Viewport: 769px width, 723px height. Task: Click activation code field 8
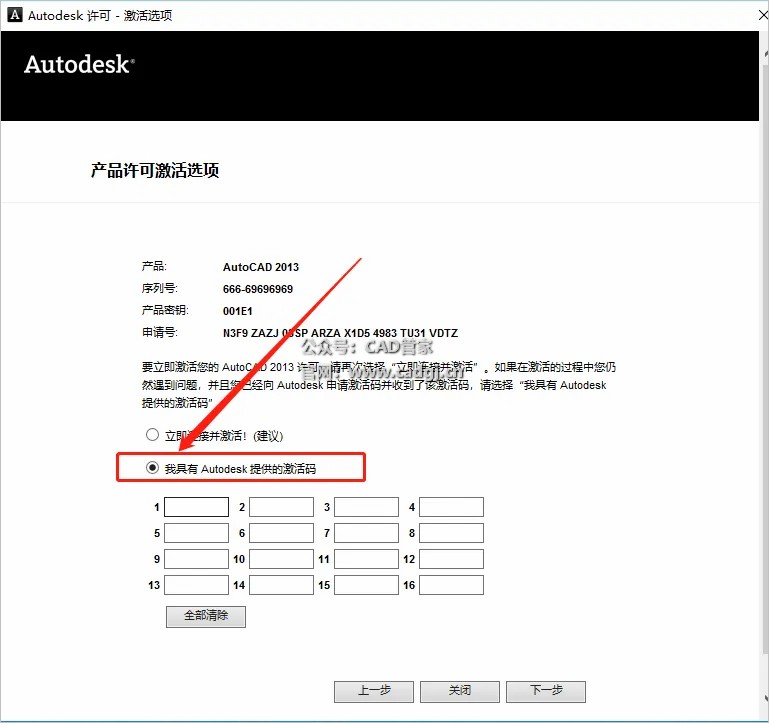click(x=451, y=533)
